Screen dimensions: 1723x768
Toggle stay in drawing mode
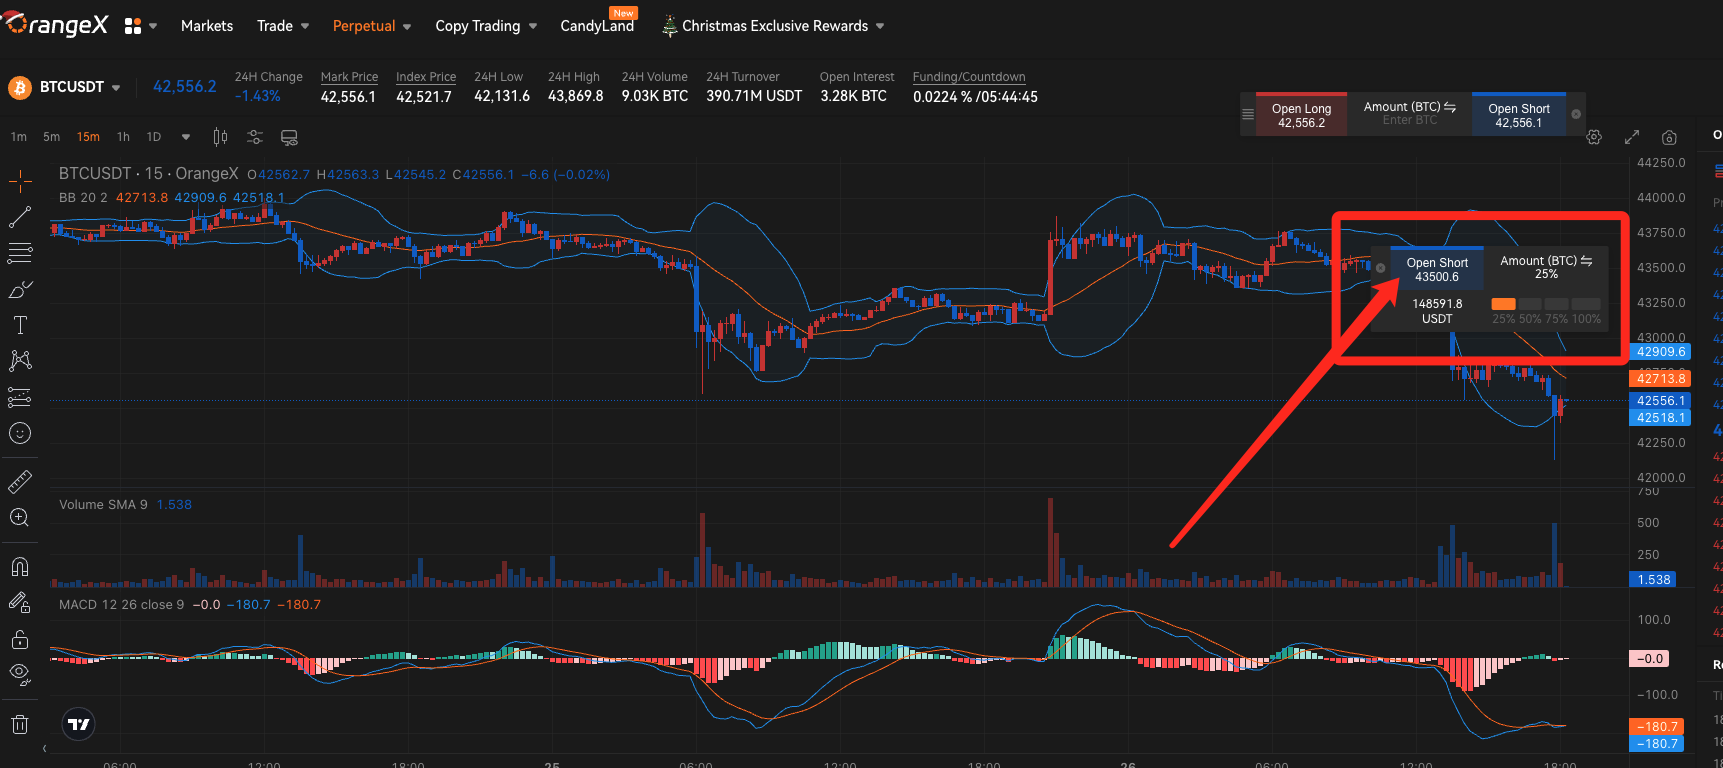point(20,602)
